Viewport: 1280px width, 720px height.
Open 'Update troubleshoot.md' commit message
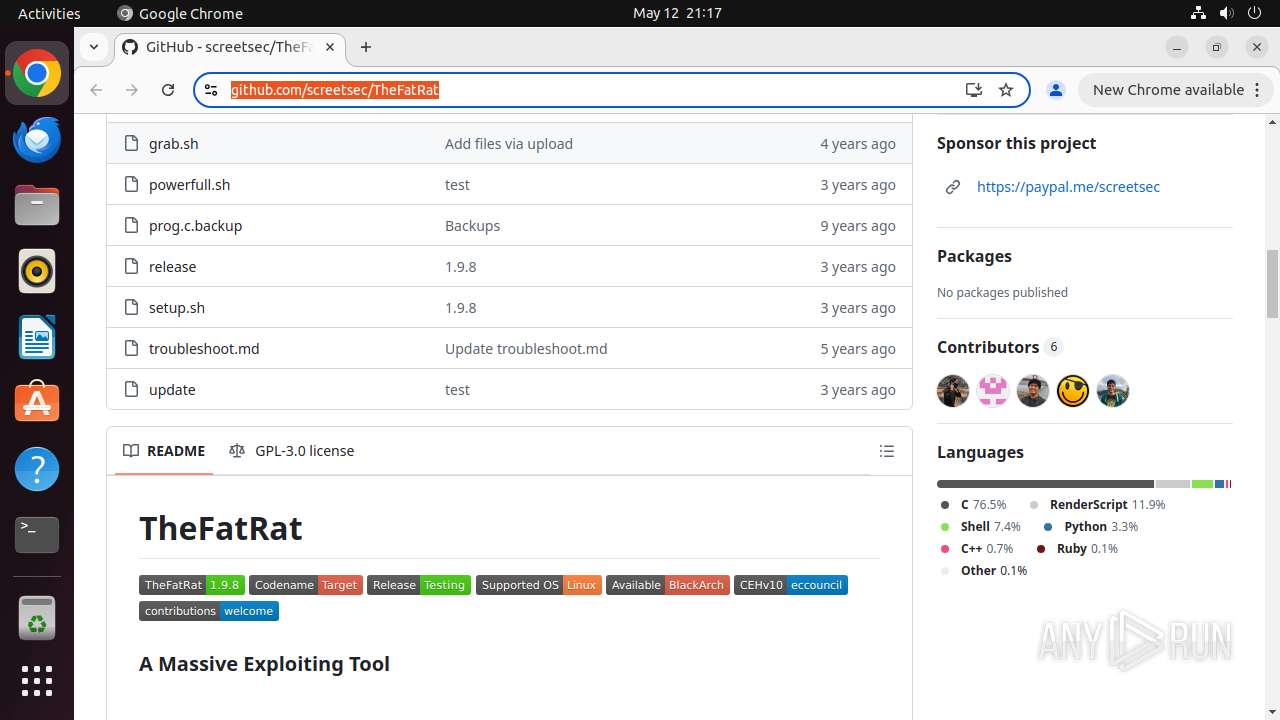coord(526,349)
